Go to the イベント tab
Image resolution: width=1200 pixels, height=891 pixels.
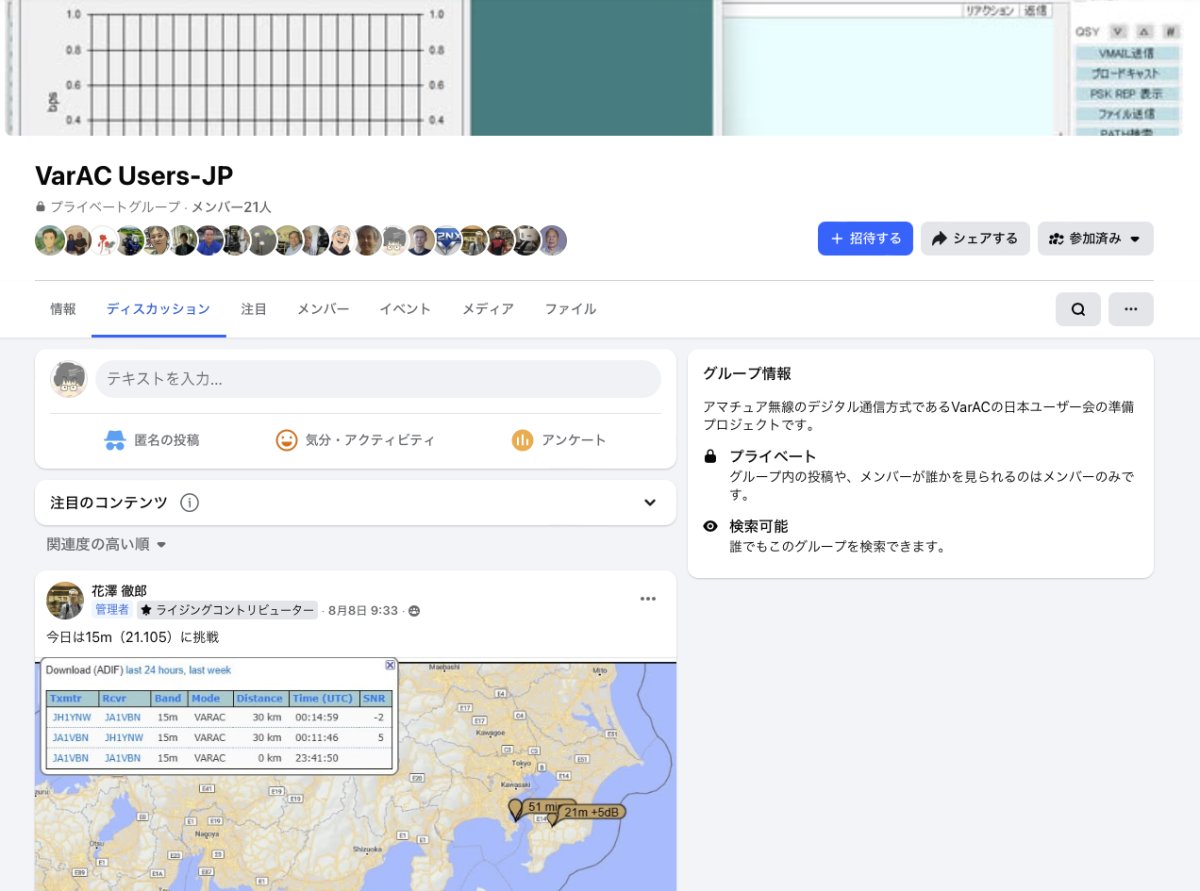(405, 309)
